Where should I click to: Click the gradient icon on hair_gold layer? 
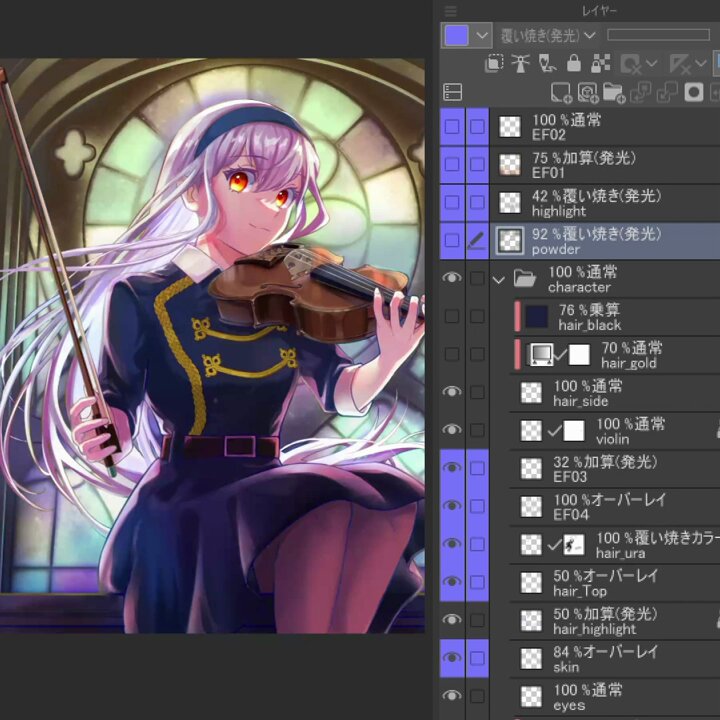coord(541,354)
